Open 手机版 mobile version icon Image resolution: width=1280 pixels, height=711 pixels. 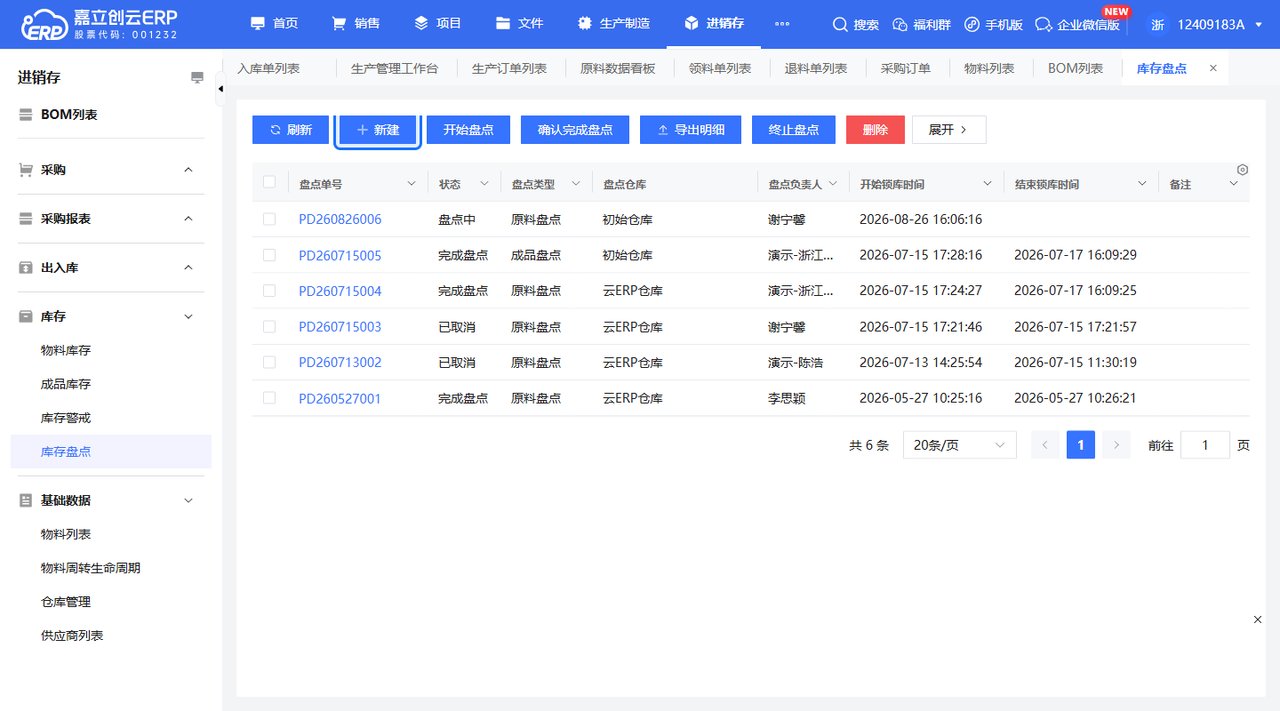tap(972, 24)
